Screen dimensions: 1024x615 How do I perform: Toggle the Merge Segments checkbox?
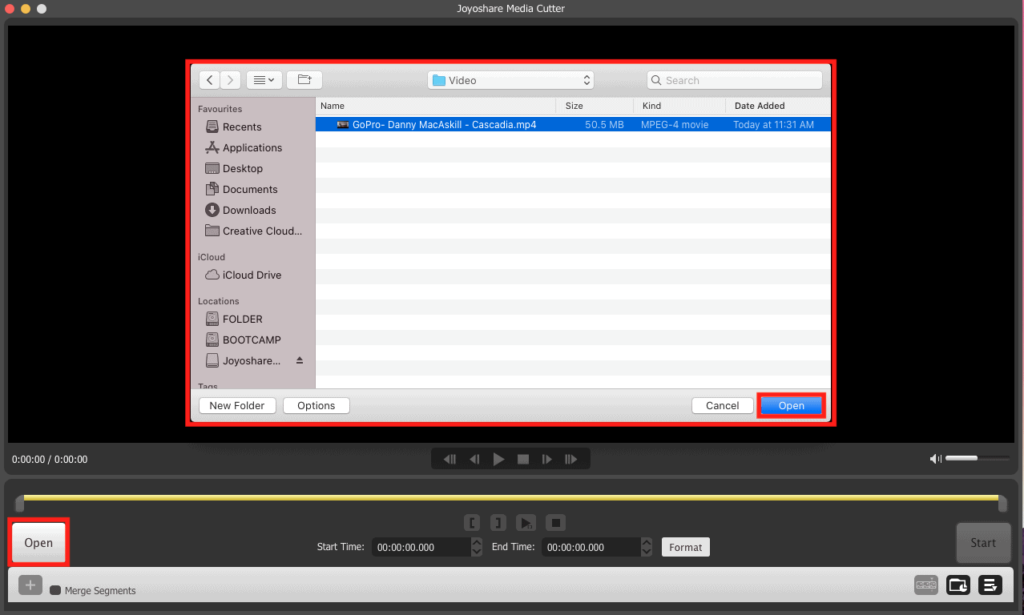point(55,590)
